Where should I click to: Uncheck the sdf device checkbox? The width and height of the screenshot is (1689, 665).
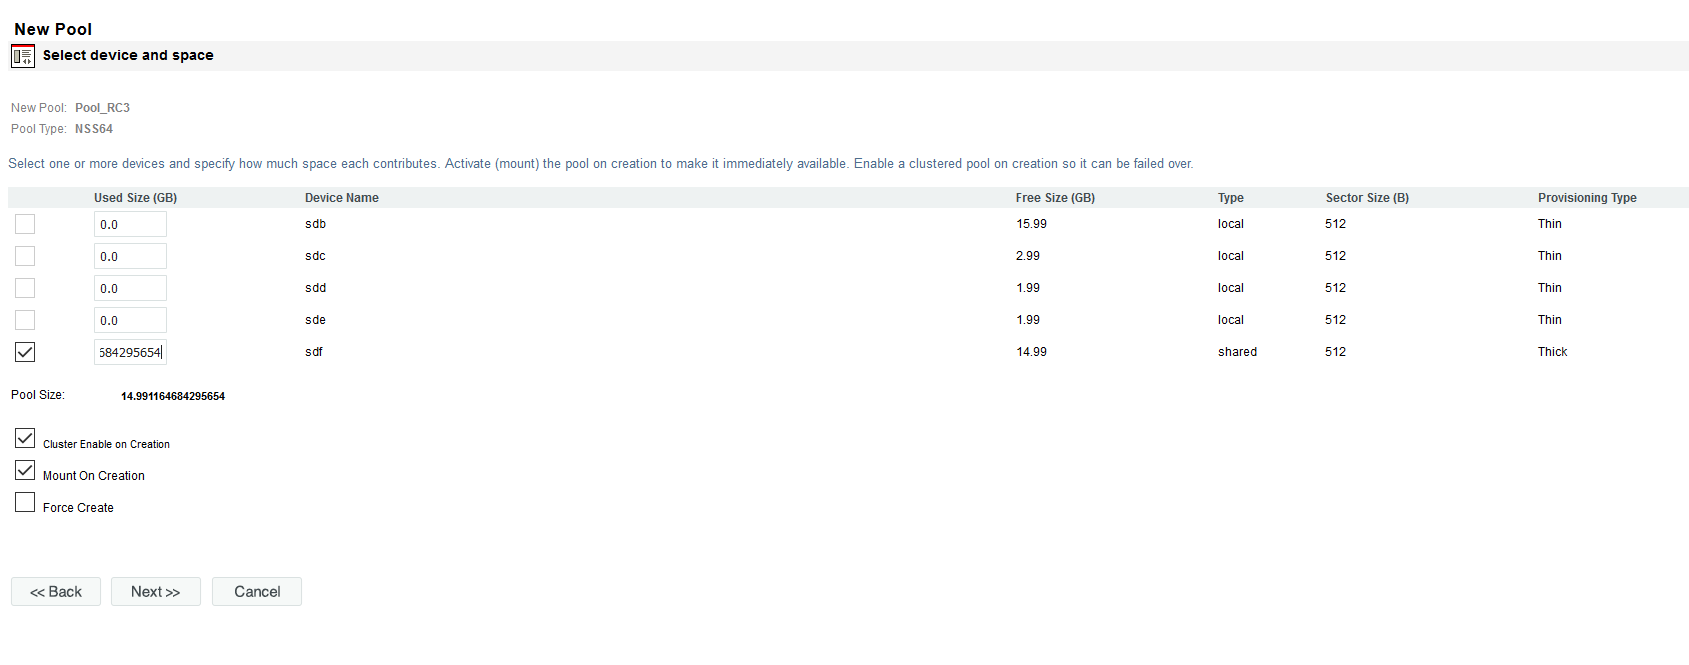tap(25, 352)
